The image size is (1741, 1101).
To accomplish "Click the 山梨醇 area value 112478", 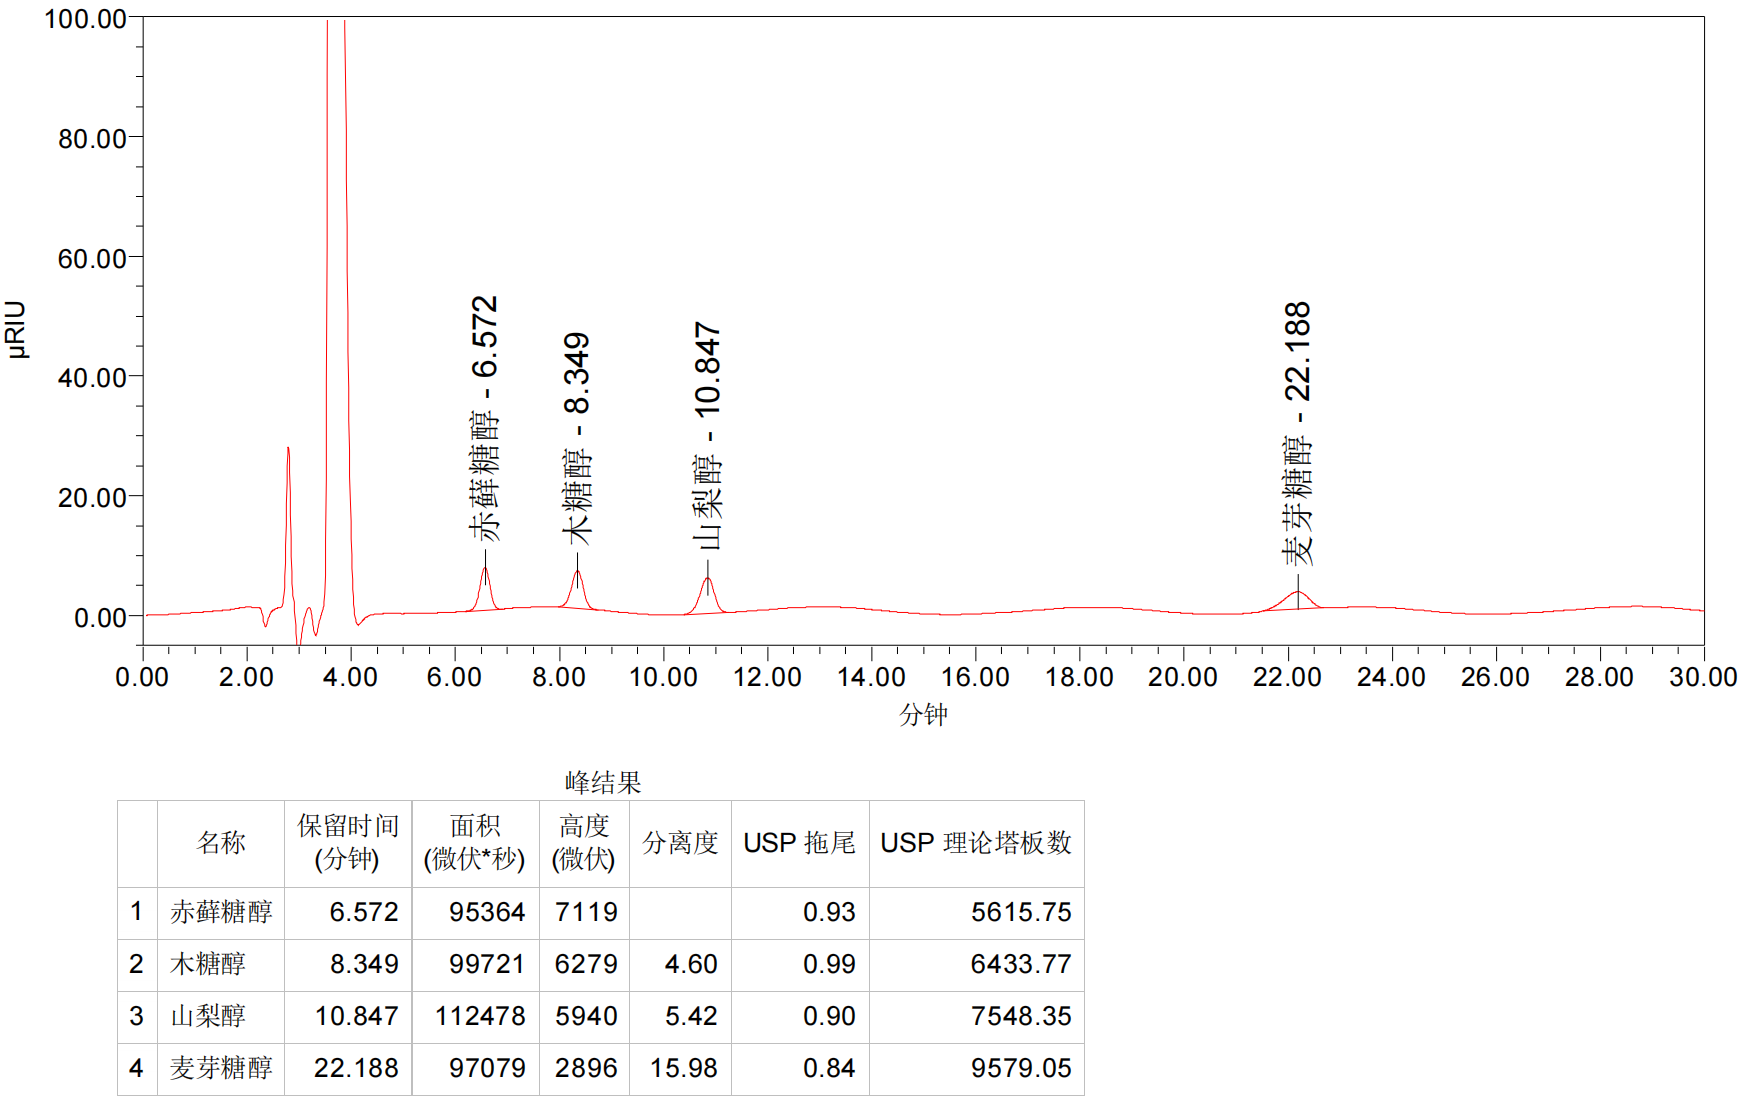I will (x=480, y=1016).
